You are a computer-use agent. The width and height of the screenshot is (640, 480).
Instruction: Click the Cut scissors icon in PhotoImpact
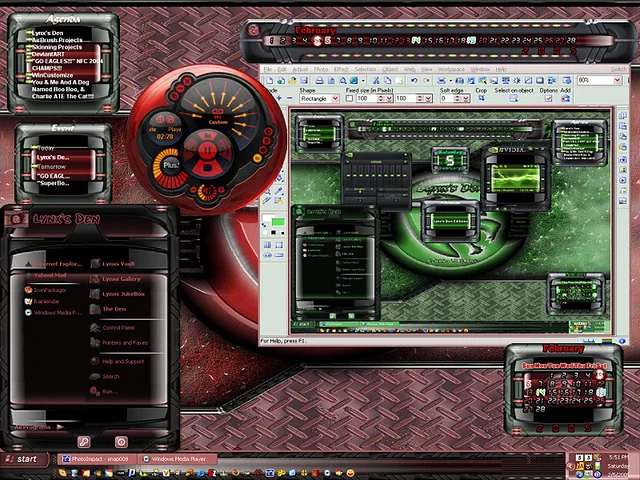[376, 80]
